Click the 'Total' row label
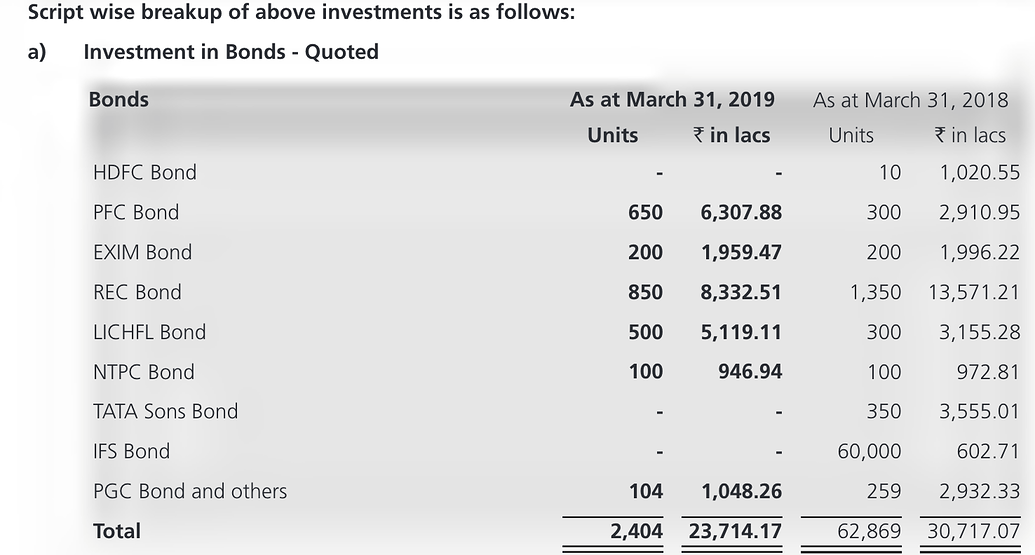Viewport: 1035px width, 555px height. click(x=117, y=531)
